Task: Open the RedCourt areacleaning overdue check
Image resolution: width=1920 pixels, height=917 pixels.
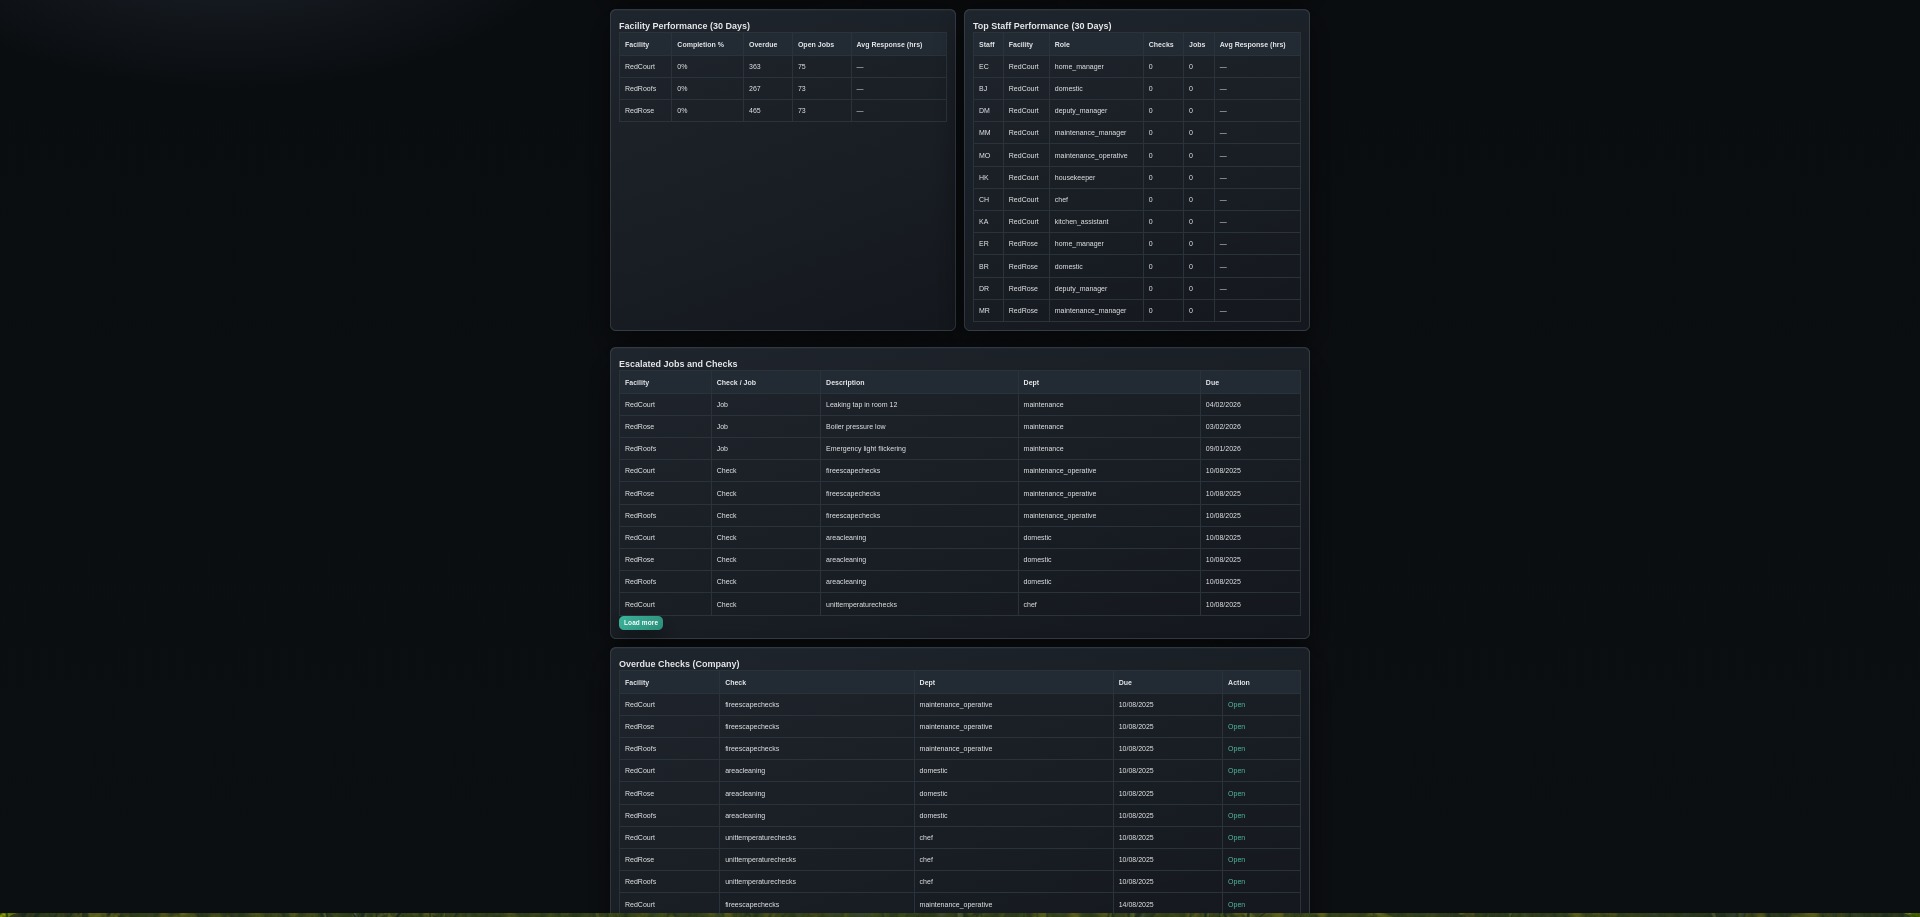Action: [1236, 771]
